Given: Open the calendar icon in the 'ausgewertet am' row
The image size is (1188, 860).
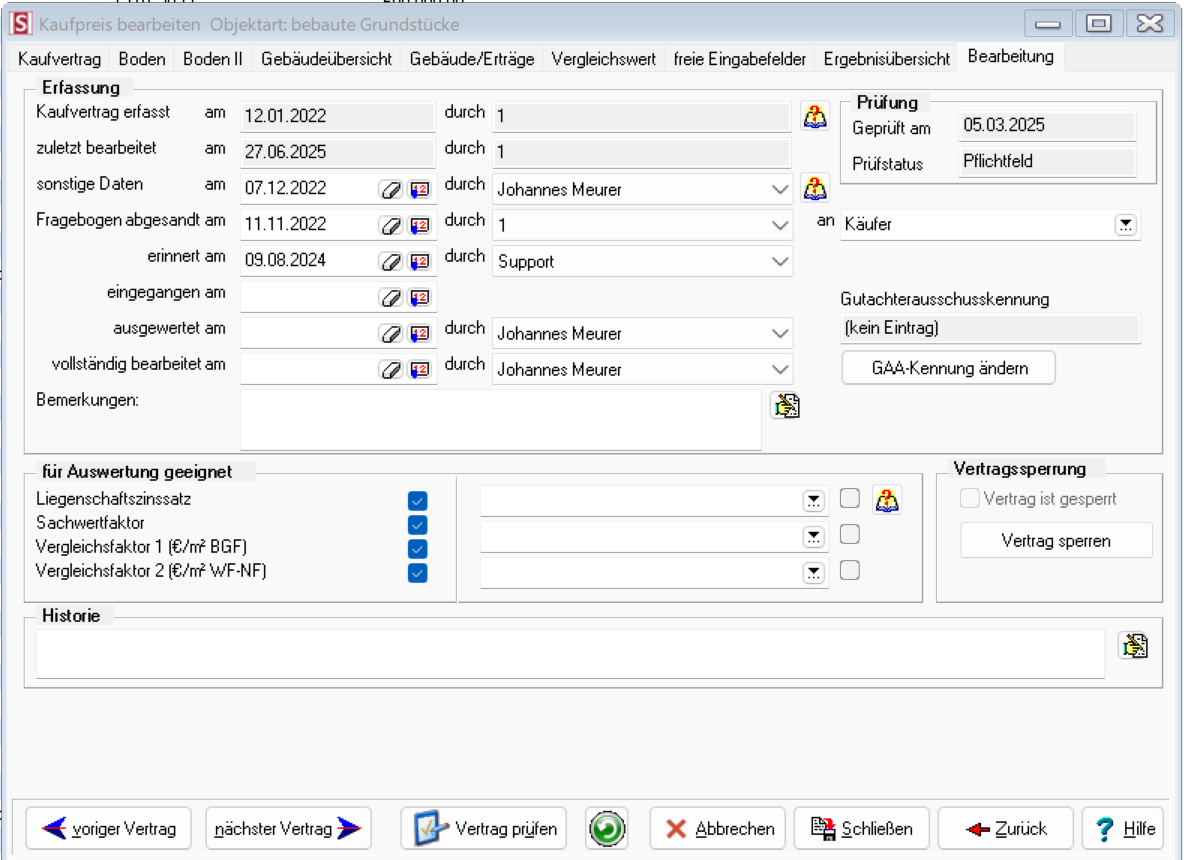Looking at the screenshot, I should click(420, 333).
